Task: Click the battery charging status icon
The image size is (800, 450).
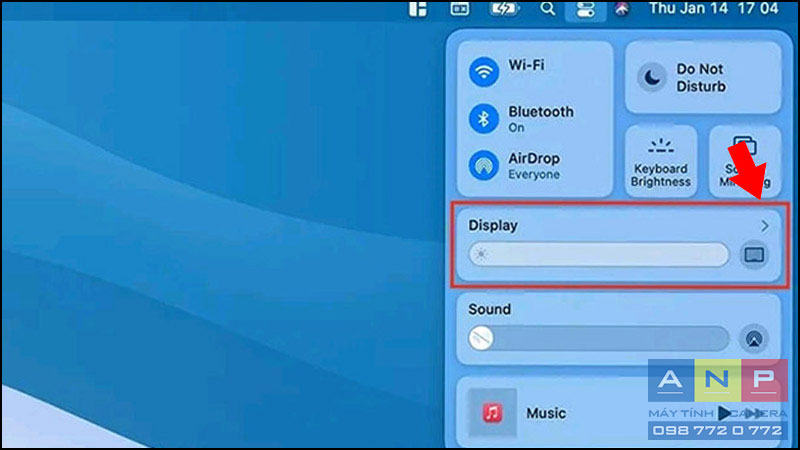Action: (x=504, y=9)
